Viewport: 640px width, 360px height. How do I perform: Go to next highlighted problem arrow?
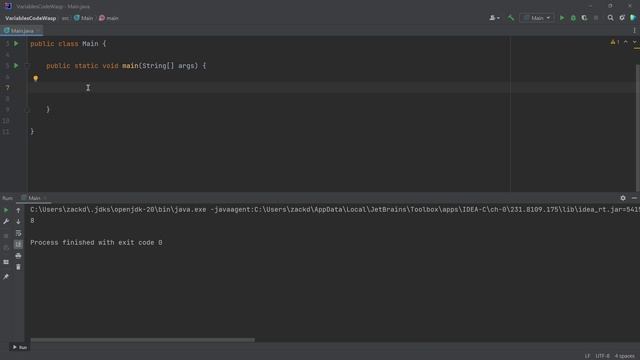tap(634, 42)
